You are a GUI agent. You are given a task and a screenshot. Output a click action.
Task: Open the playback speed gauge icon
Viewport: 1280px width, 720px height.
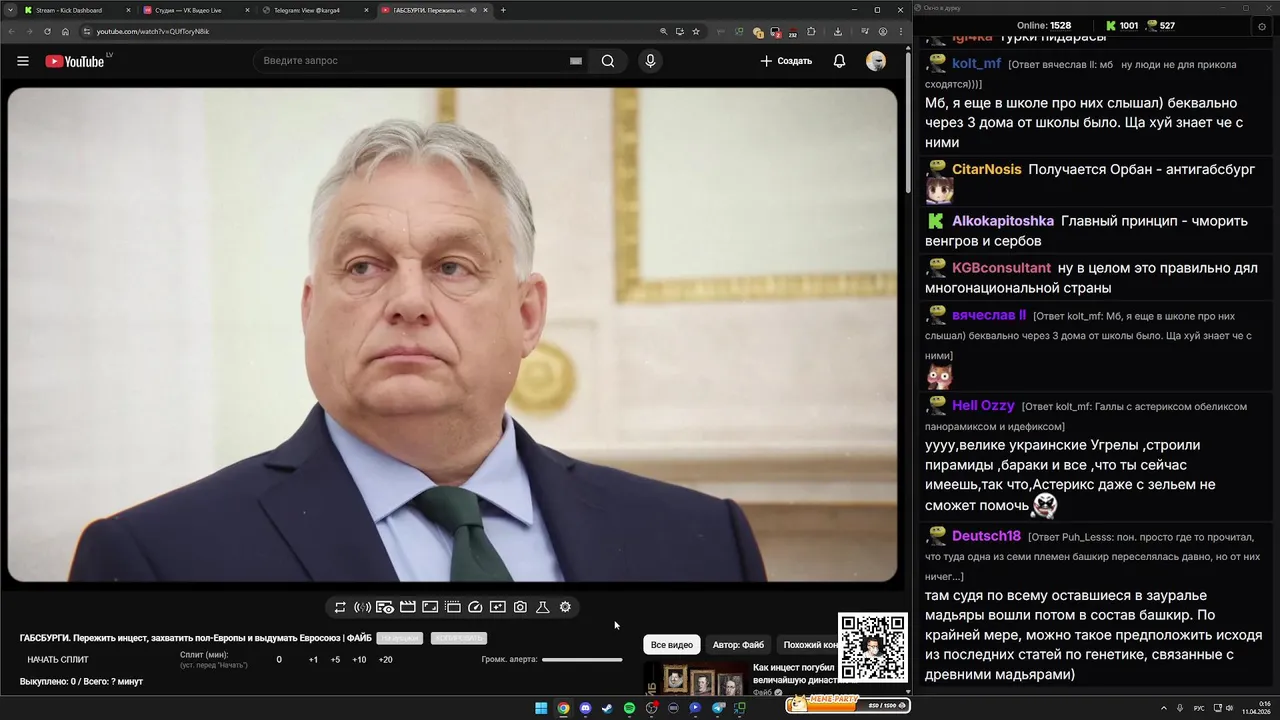point(475,607)
